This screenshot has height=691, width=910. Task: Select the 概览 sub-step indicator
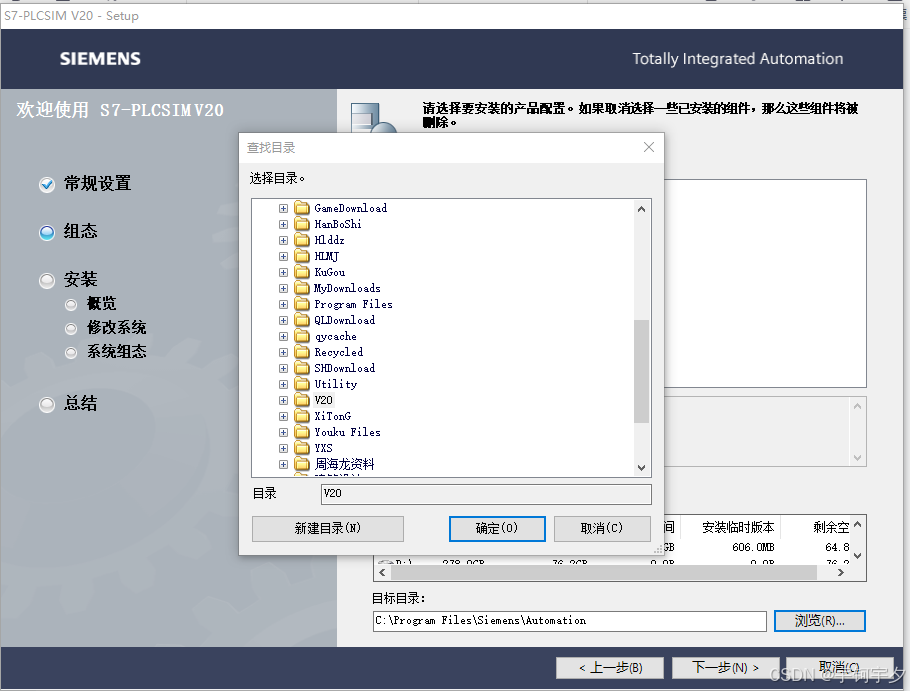71,305
